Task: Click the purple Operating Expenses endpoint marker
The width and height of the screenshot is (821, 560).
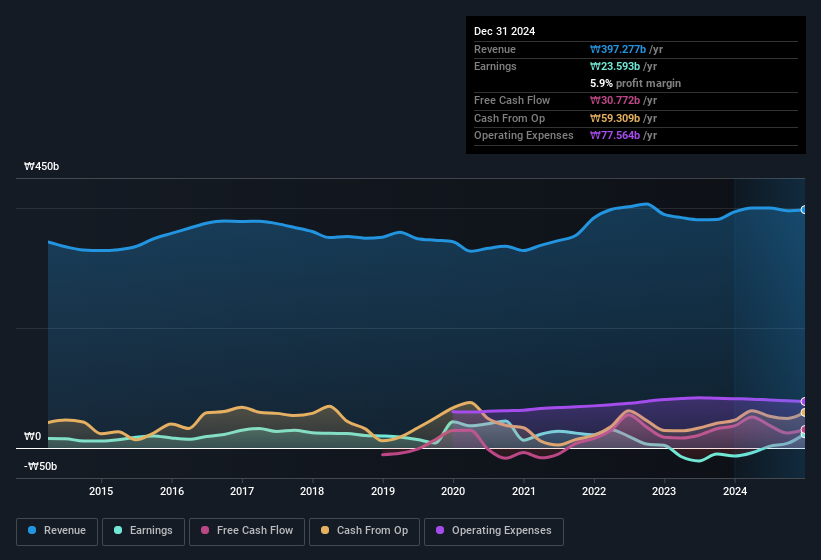Action: tap(804, 401)
